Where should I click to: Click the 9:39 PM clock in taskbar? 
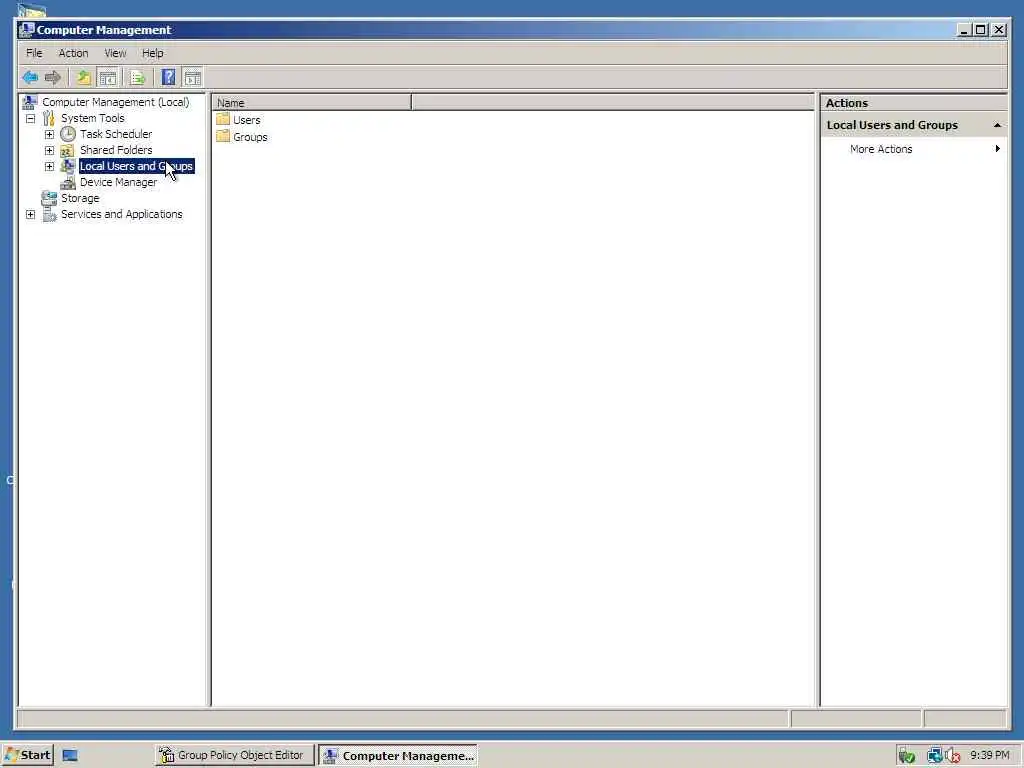coord(989,756)
